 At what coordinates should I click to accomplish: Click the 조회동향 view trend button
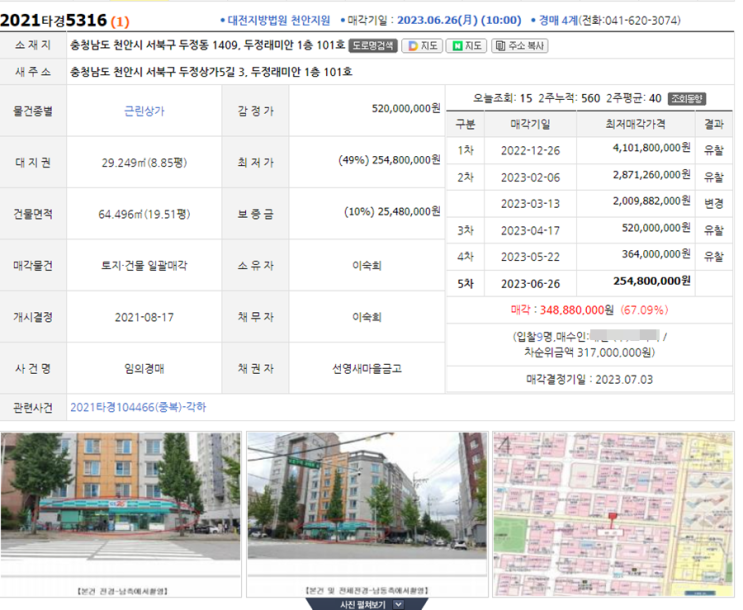[687, 99]
